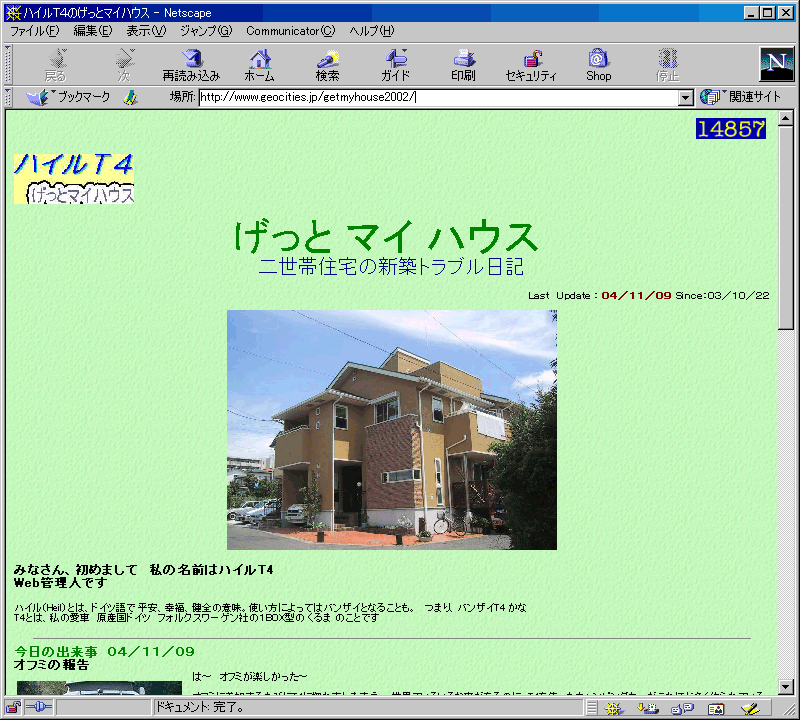Open the ジャンプ(G) menu
Viewport: 800px width, 720px height.
[206, 31]
